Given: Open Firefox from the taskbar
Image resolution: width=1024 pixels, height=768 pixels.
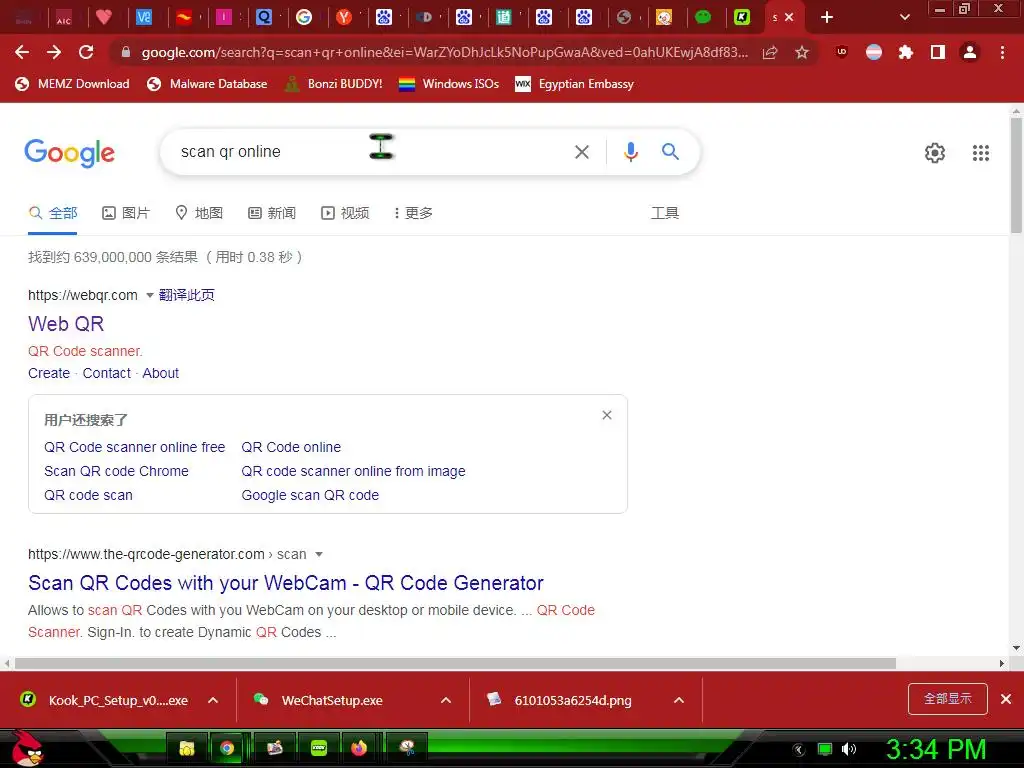Looking at the screenshot, I should click(359, 748).
